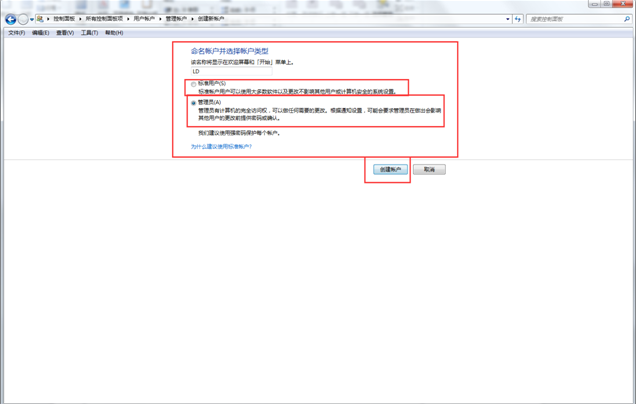The image size is (637, 404).
Task: Expand the breadcrumb arrow right after 管理帐户
Action: 192,19
